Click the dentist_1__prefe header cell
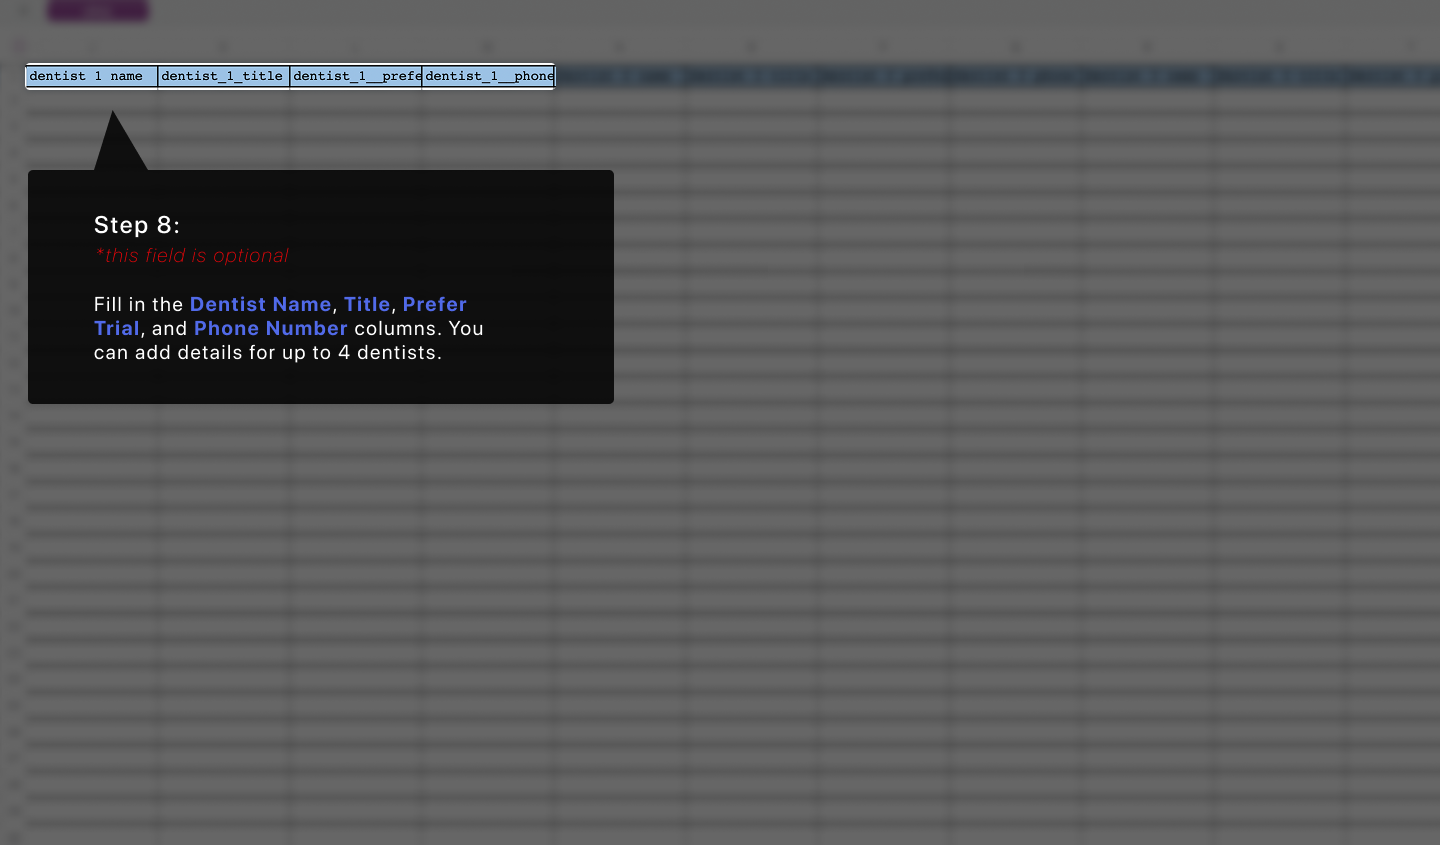Image resolution: width=1440 pixels, height=845 pixels. (356, 76)
